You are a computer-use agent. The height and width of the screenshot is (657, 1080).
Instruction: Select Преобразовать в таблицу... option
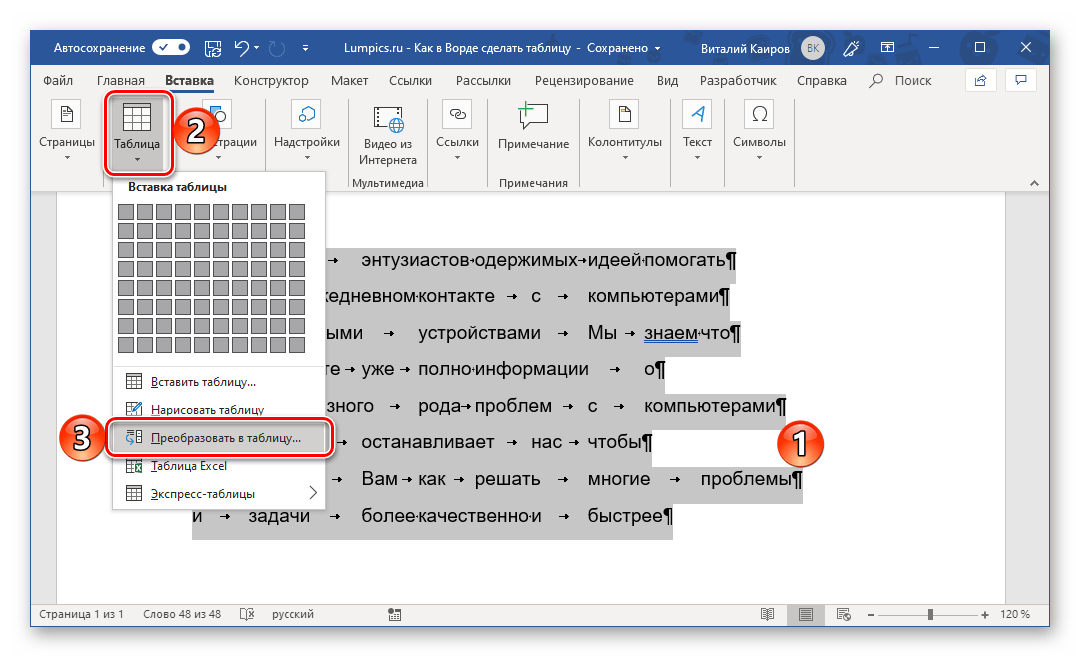click(x=218, y=438)
